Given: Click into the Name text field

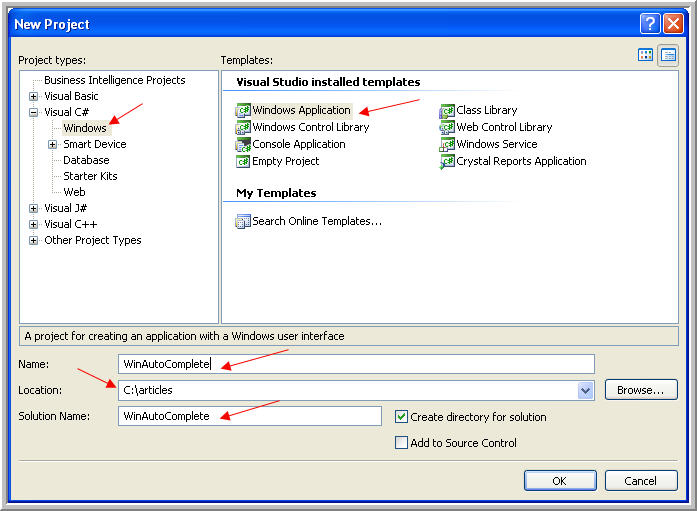Looking at the screenshot, I should (x=356, y=364).
